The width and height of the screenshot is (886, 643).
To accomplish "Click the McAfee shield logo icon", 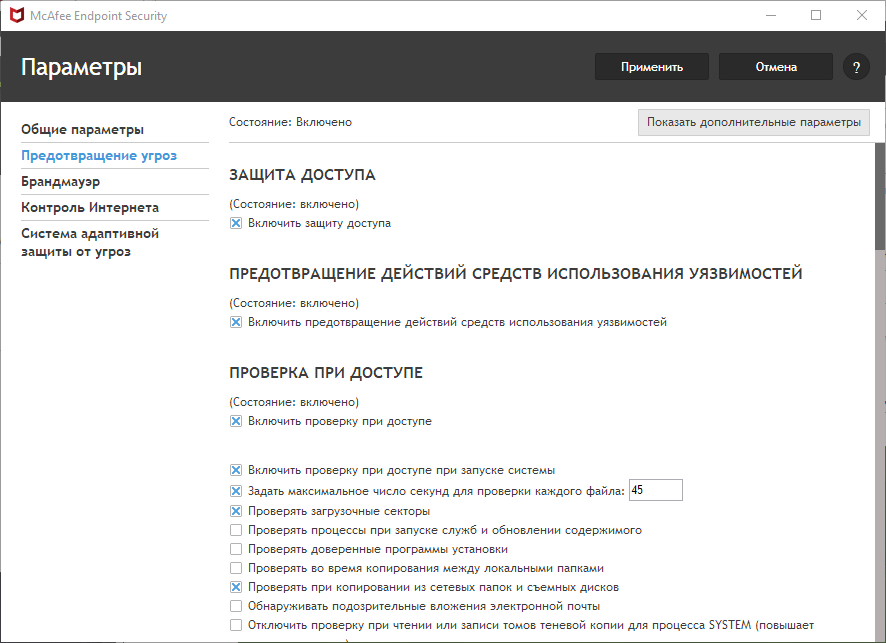I will [x=17, y=15].
